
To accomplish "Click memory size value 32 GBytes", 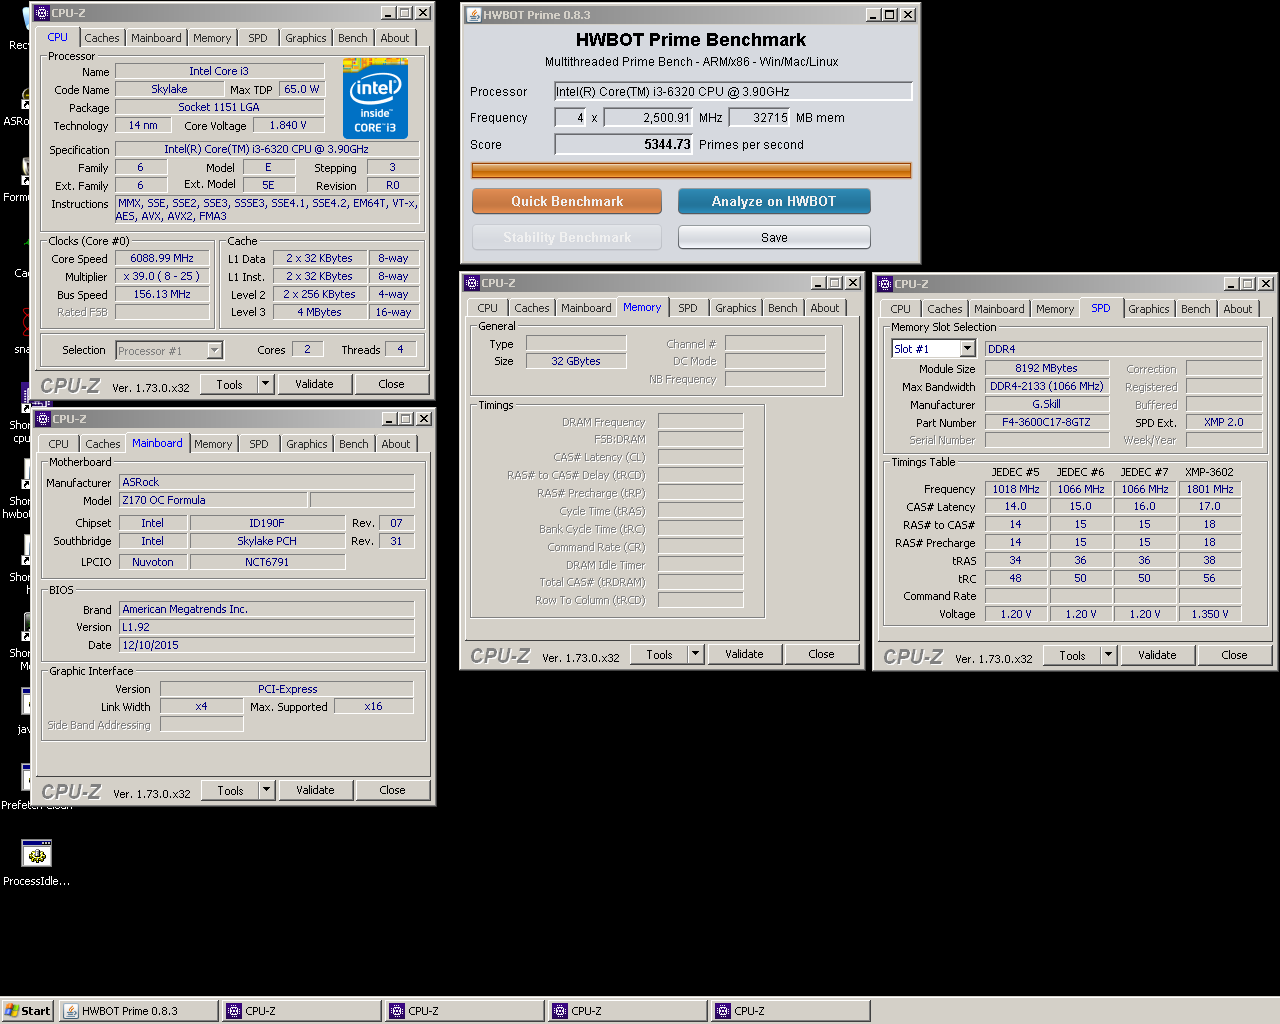I will (x=576, y=361).
